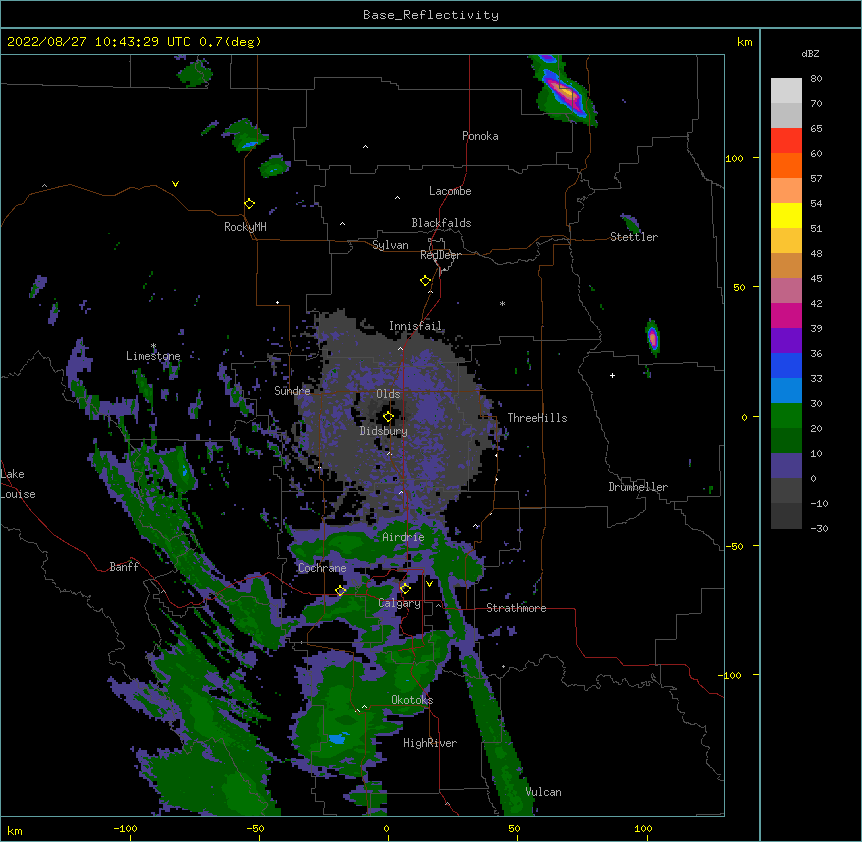The height and width of the screenshot is (842, 862).
Task: Click the white plus marker north of Drumheller
Action: [612, 375]
